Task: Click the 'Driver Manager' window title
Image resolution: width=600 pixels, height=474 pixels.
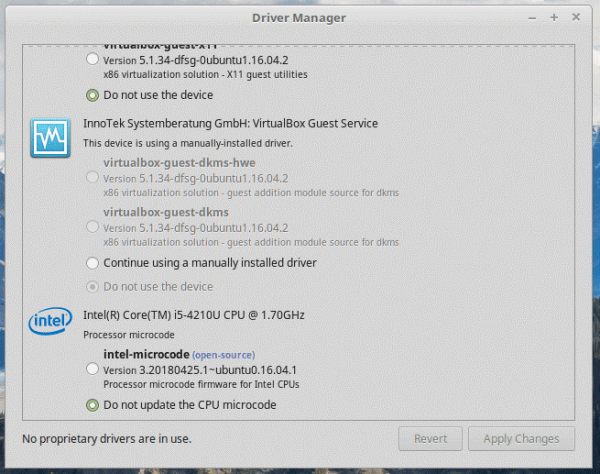Action: (x=299, y=18)
